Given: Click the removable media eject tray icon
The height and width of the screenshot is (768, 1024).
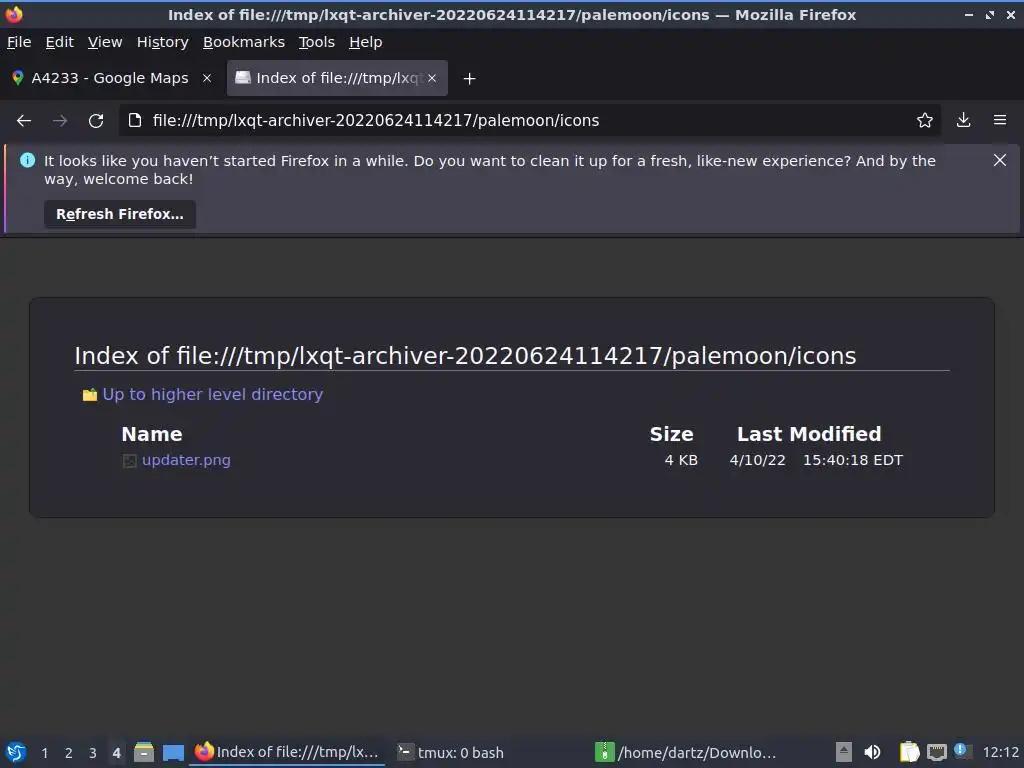Looking at the screenshot, I should click(844, 752).
